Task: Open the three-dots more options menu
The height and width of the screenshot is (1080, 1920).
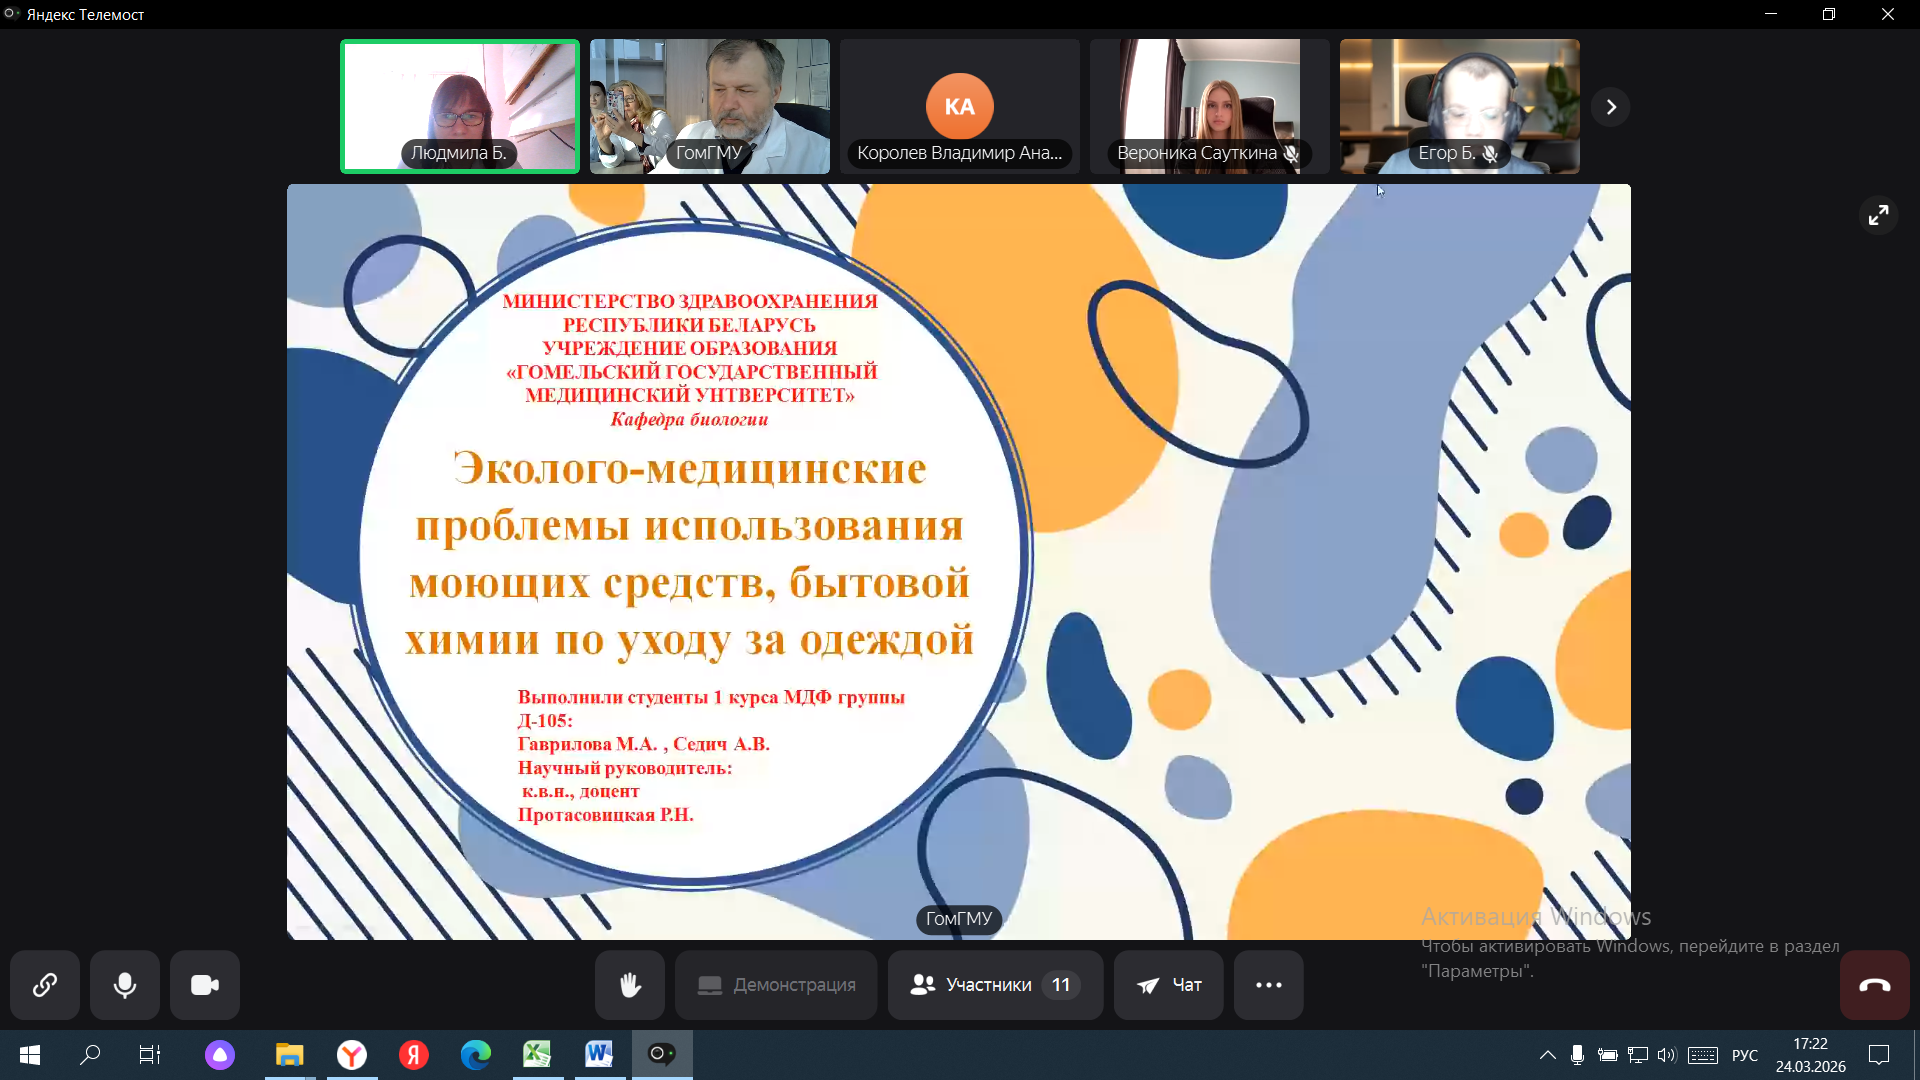Action: pos(1268,985)
